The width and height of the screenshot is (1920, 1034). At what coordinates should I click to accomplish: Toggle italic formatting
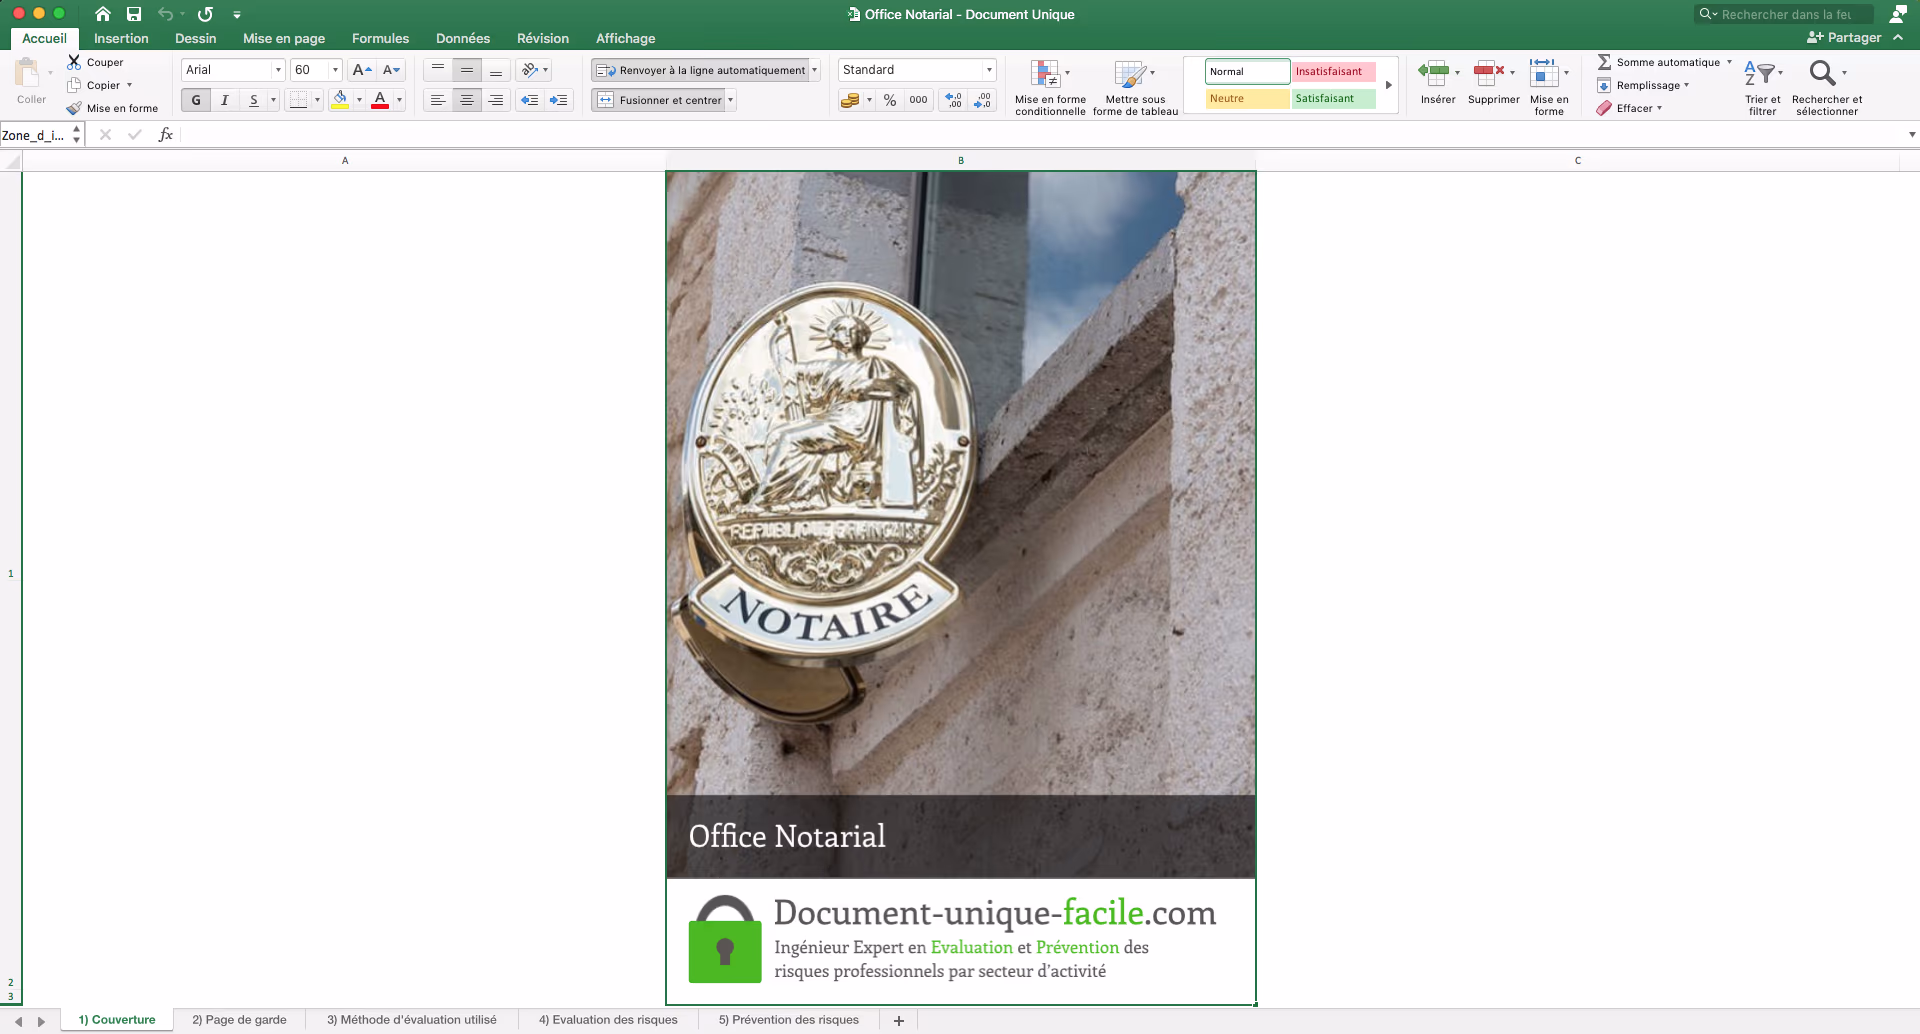(225, 100)
